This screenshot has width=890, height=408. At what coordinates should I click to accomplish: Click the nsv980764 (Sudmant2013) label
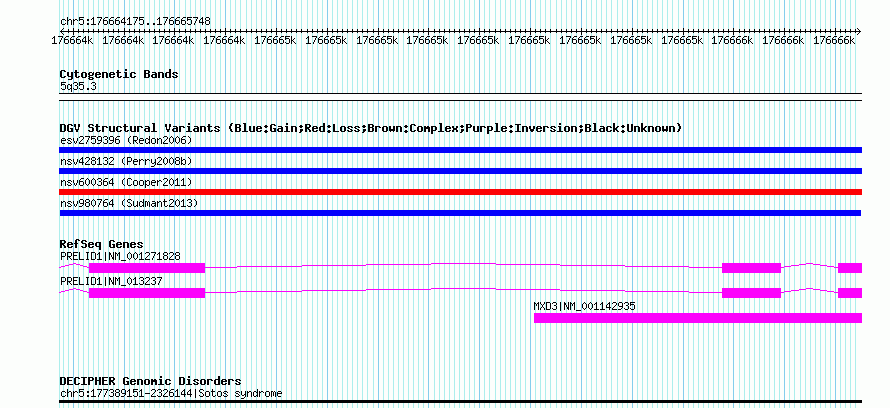pyautogui.click(x=129, y=203)
